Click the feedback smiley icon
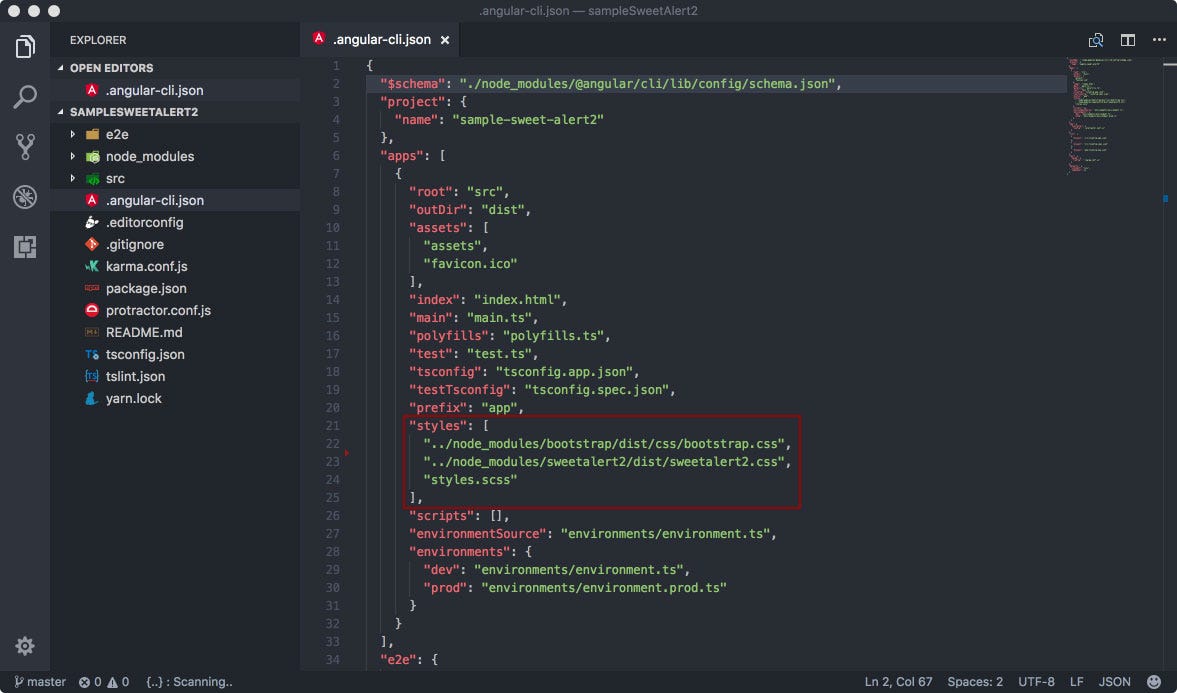1177x693 pixels. tap(1154, 682)
